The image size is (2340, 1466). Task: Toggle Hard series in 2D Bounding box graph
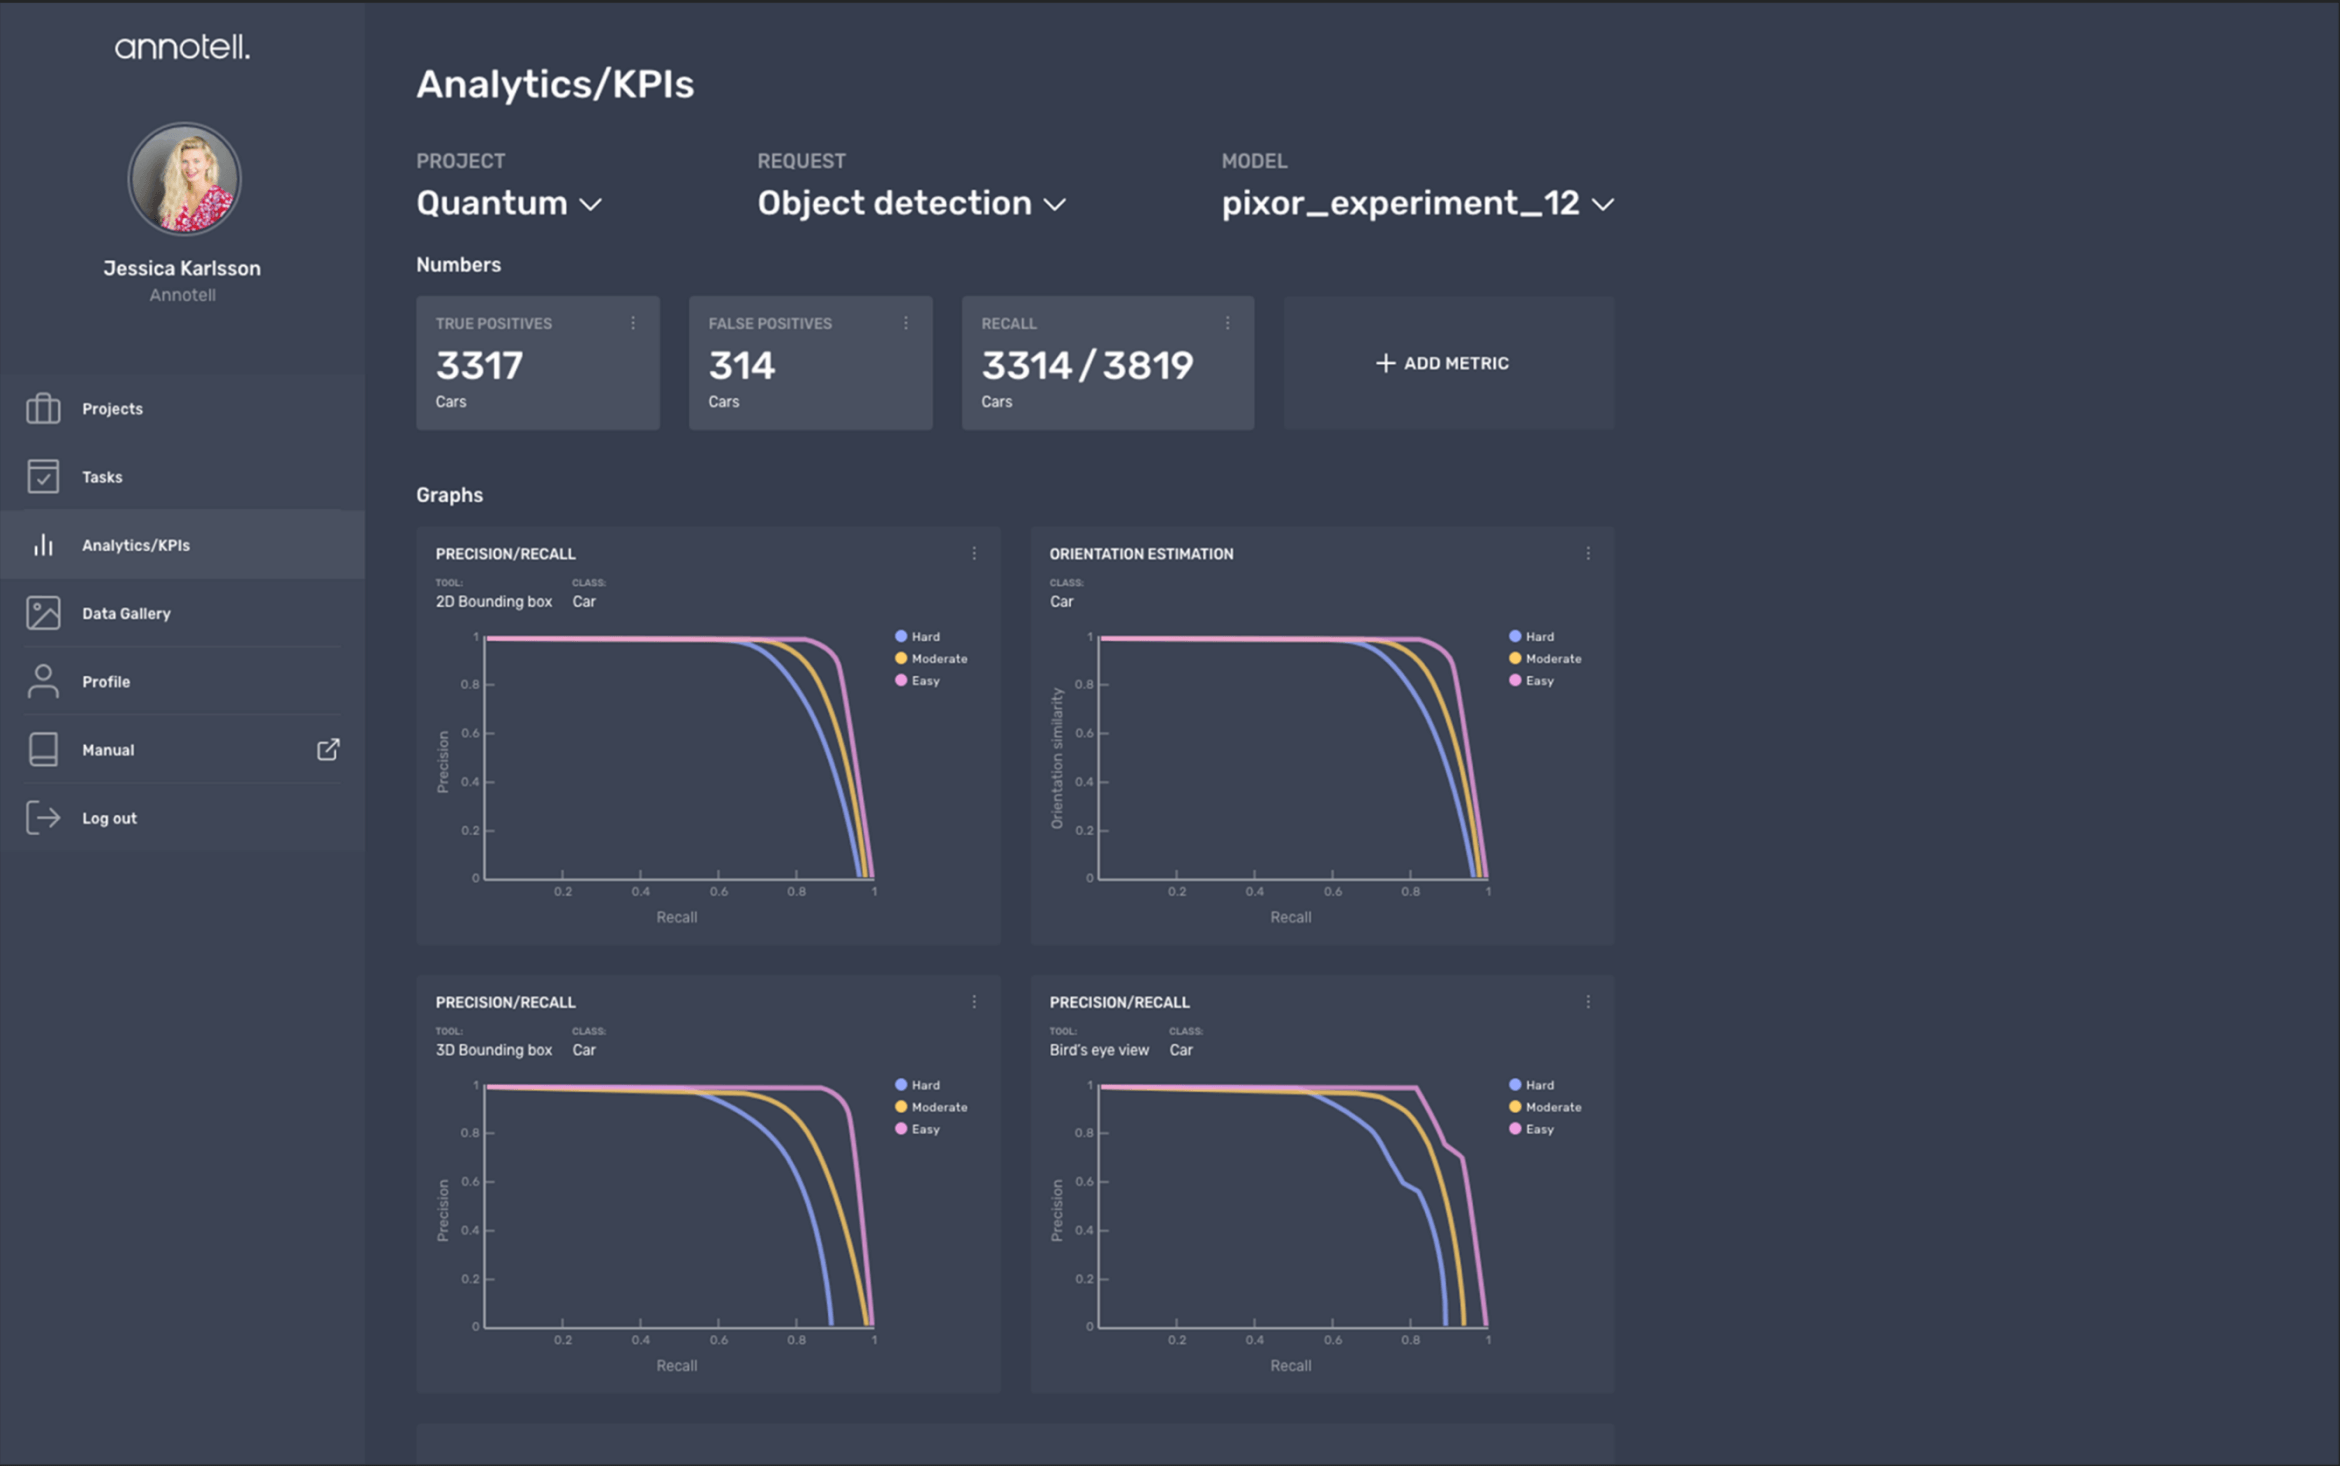(x=917, y=636)
